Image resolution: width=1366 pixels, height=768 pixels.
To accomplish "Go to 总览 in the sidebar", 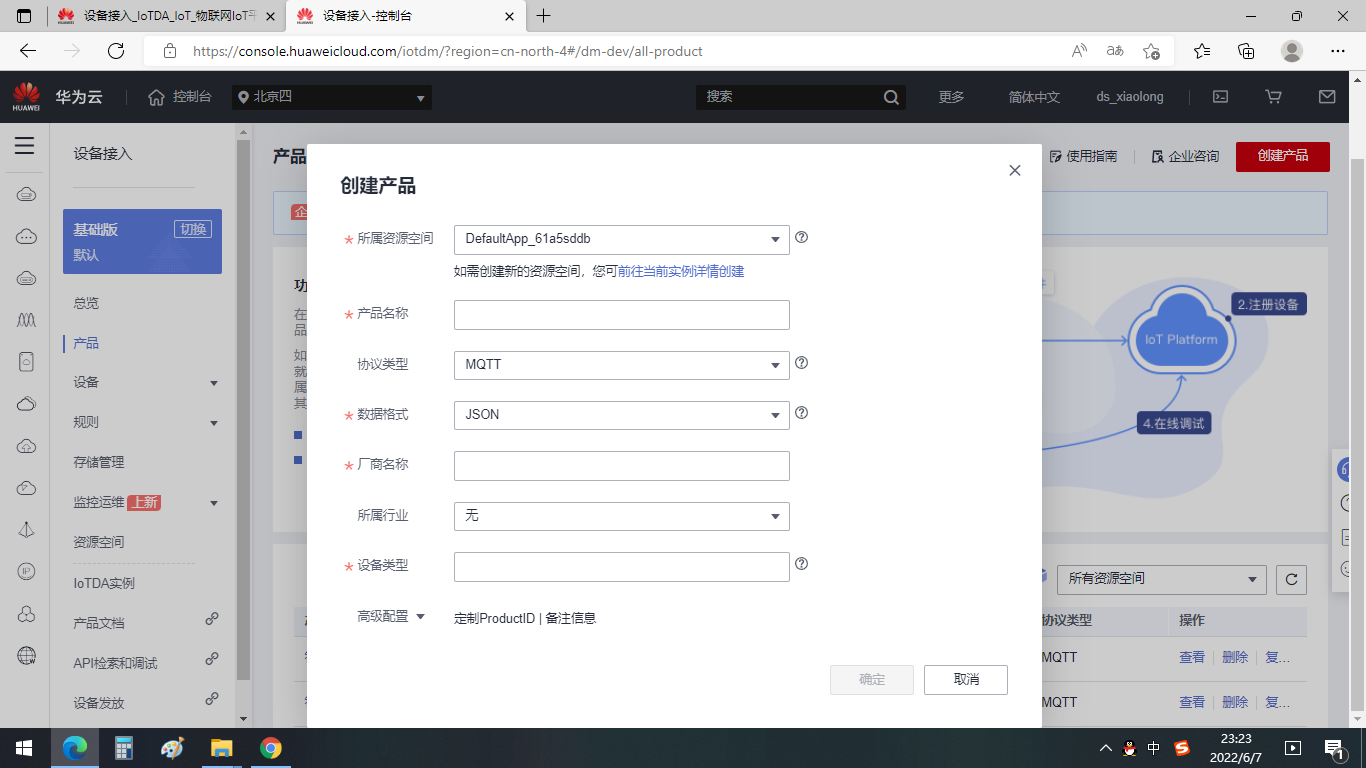I will point(86,303).
